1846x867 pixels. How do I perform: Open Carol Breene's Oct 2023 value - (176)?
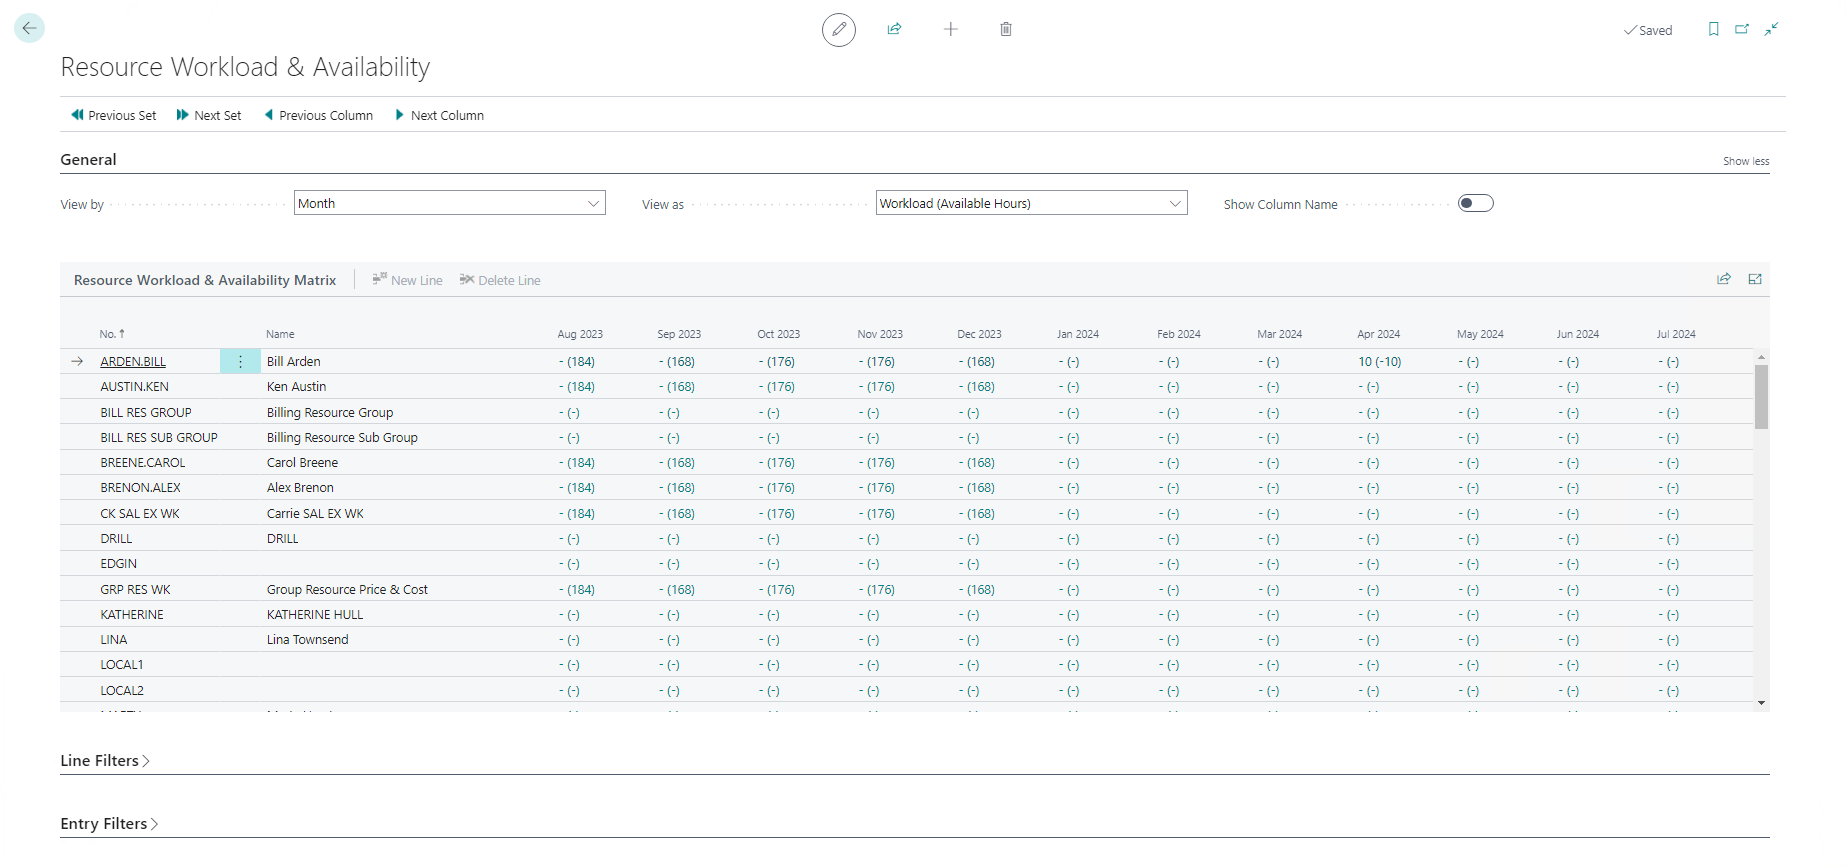[x=777, y=463]
